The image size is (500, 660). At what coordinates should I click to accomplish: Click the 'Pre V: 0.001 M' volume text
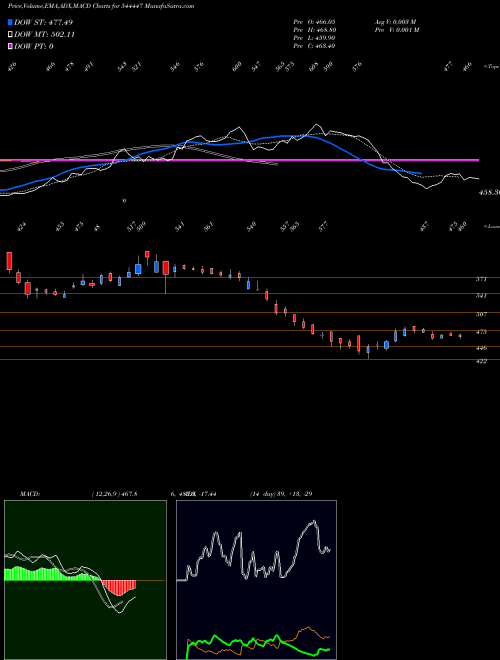[396, 30]
